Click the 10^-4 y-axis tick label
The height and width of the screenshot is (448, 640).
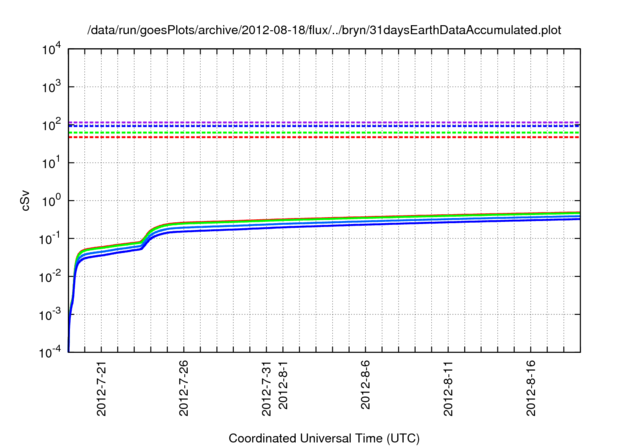pos(51,352)
